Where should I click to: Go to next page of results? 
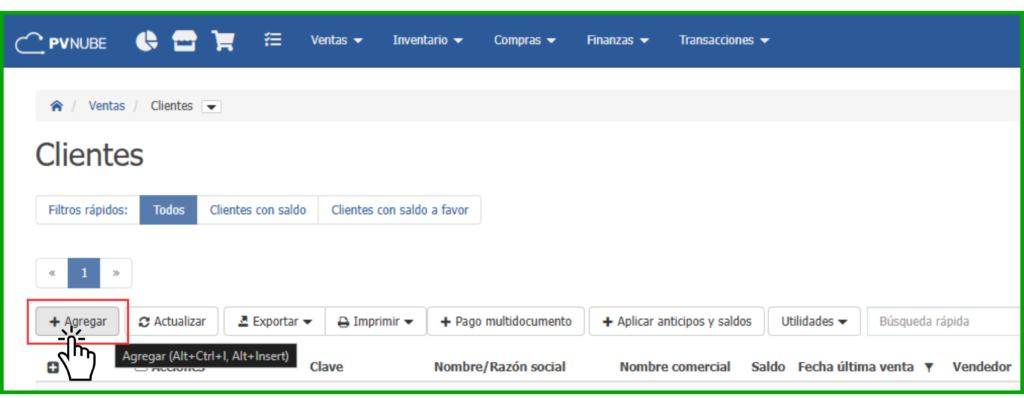[x=116, y=273]
